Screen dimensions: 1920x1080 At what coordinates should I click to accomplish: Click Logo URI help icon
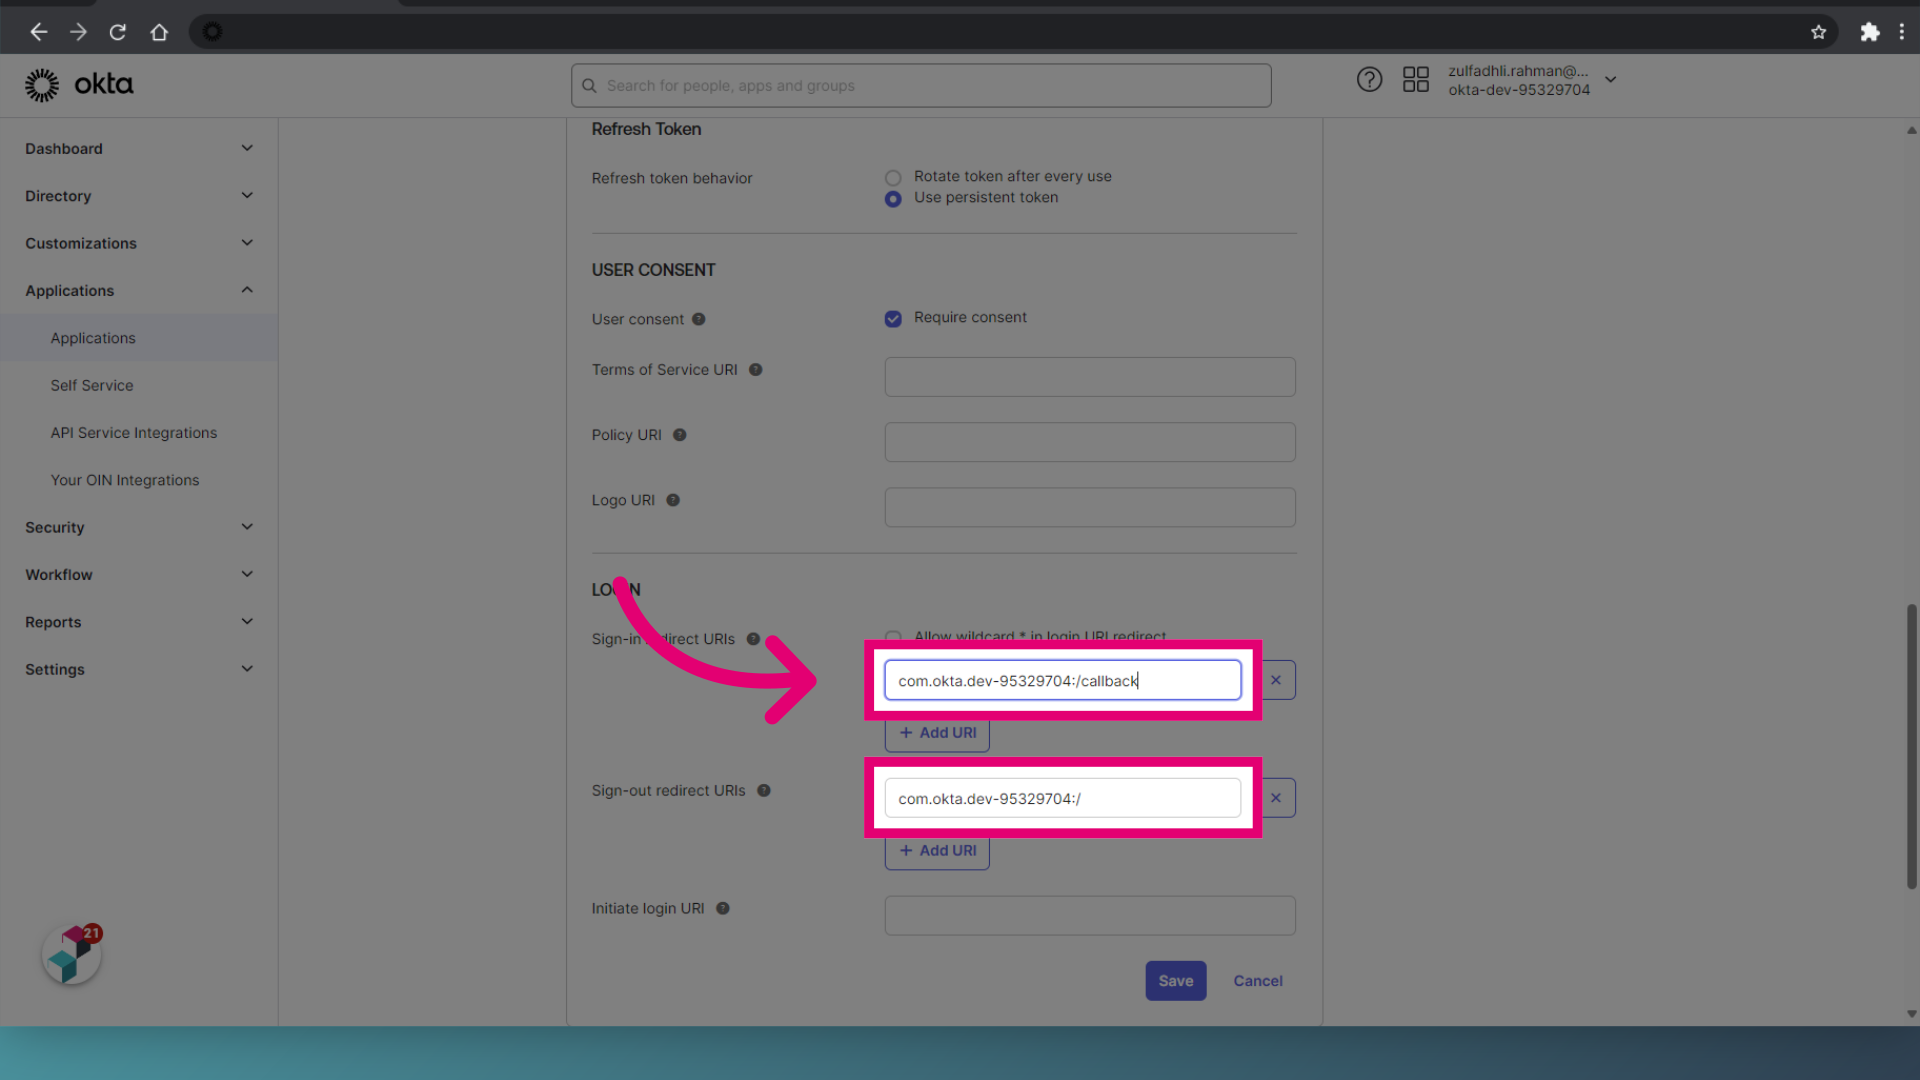[x=673, y=500]
